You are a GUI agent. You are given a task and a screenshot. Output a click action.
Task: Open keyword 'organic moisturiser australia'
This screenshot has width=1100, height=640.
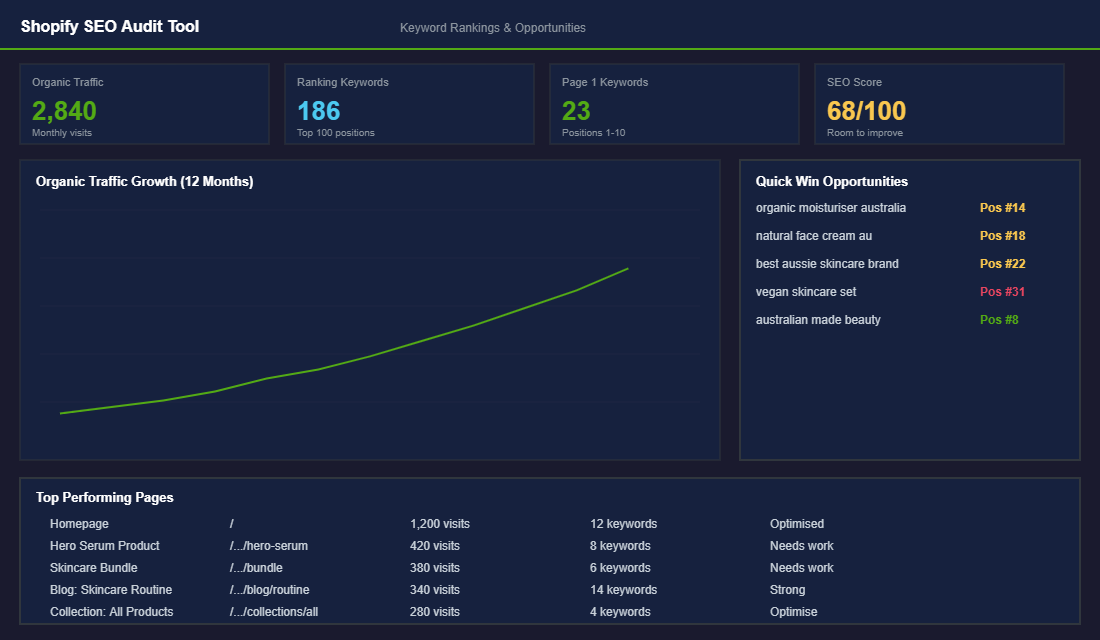pos(831,207)
